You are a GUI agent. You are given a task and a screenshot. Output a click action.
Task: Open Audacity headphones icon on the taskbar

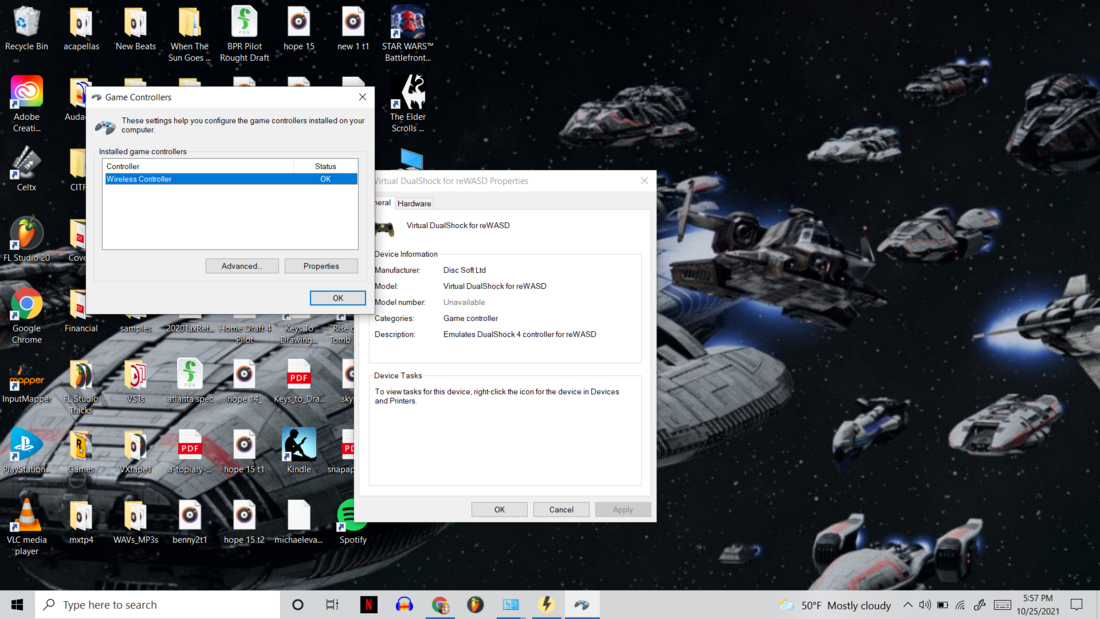point(404,604)
